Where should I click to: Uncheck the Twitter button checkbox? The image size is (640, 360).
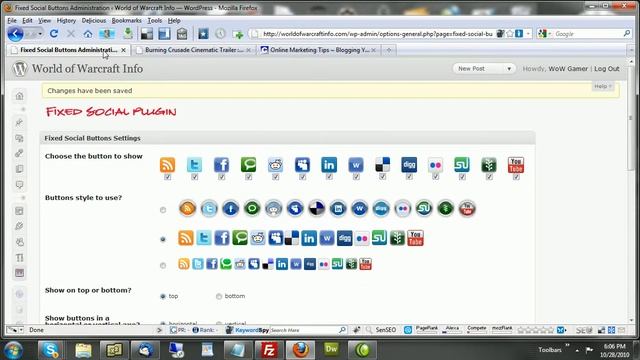(194, 177)
